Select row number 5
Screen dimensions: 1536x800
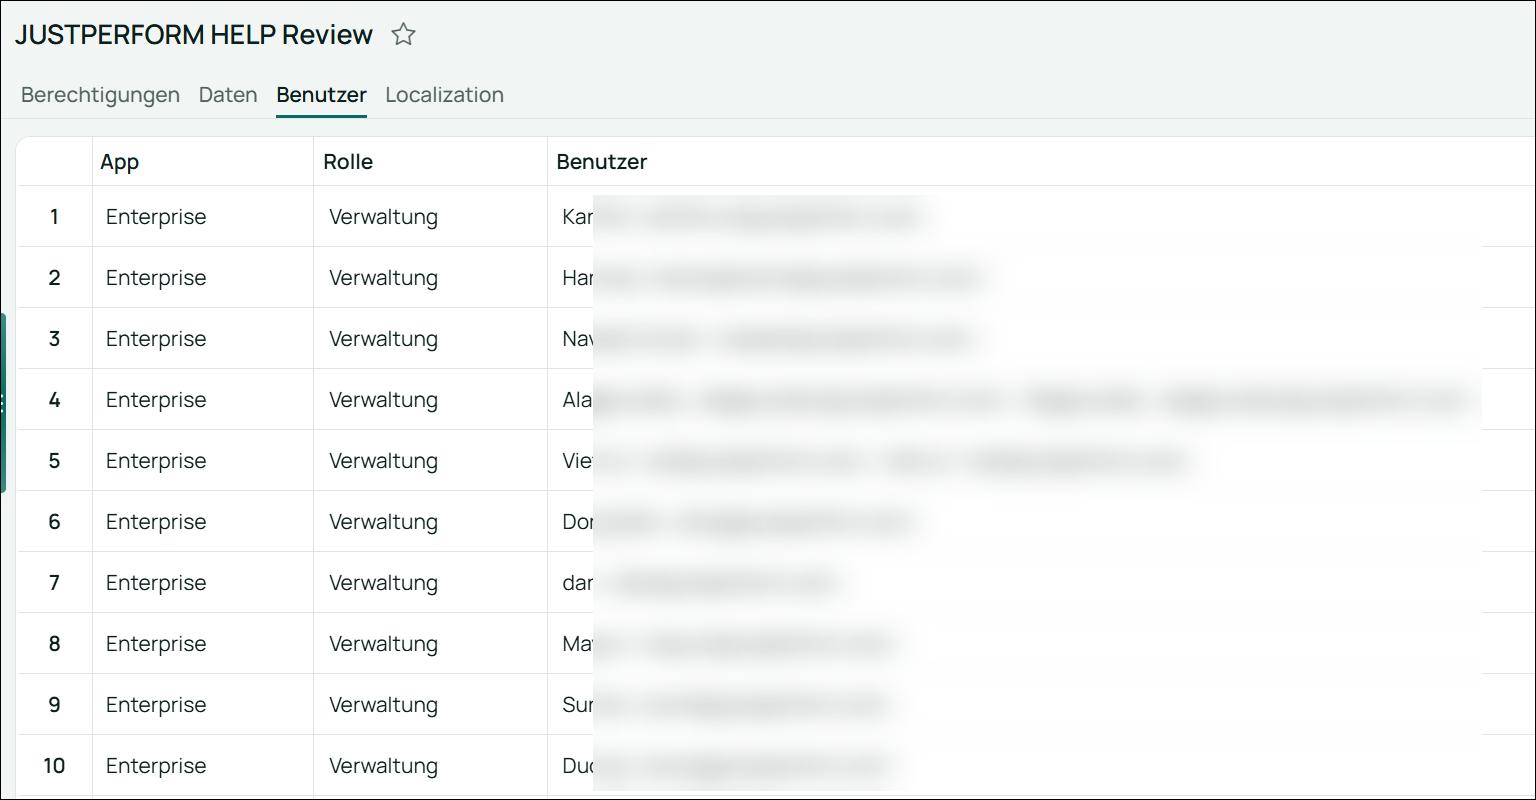[x=54, y=460]
